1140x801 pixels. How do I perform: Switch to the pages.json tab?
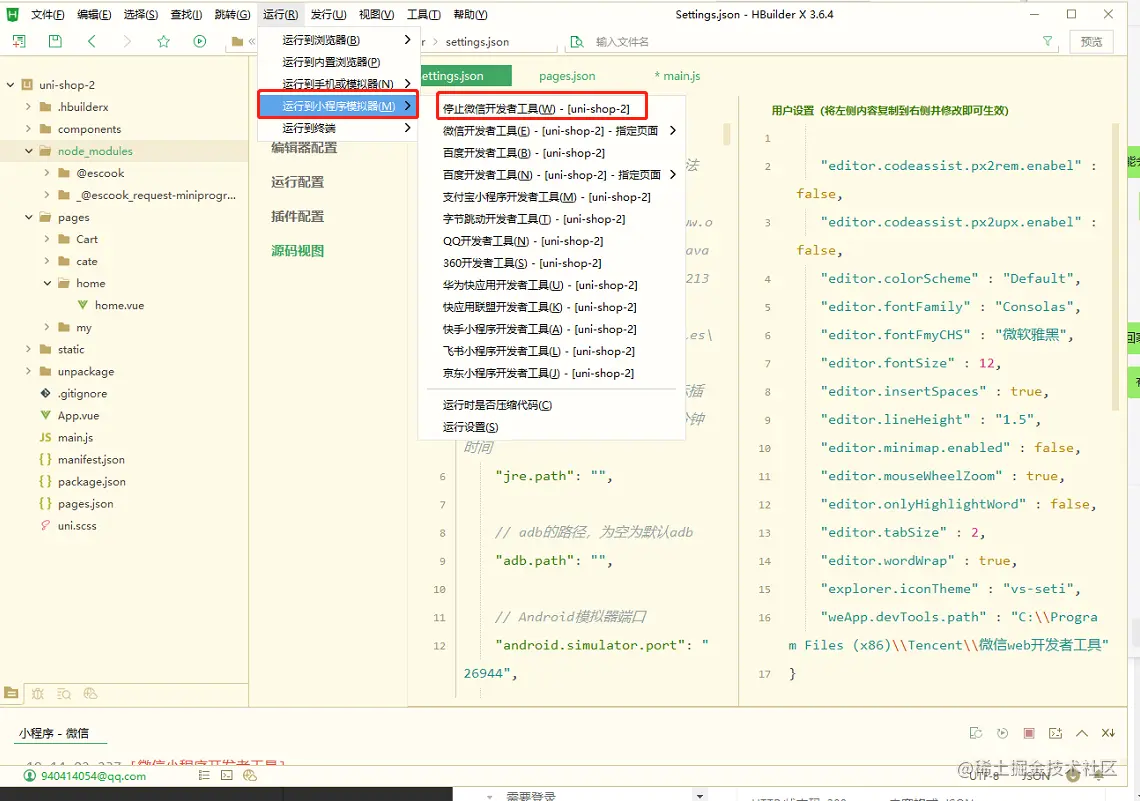pos(567,76)
